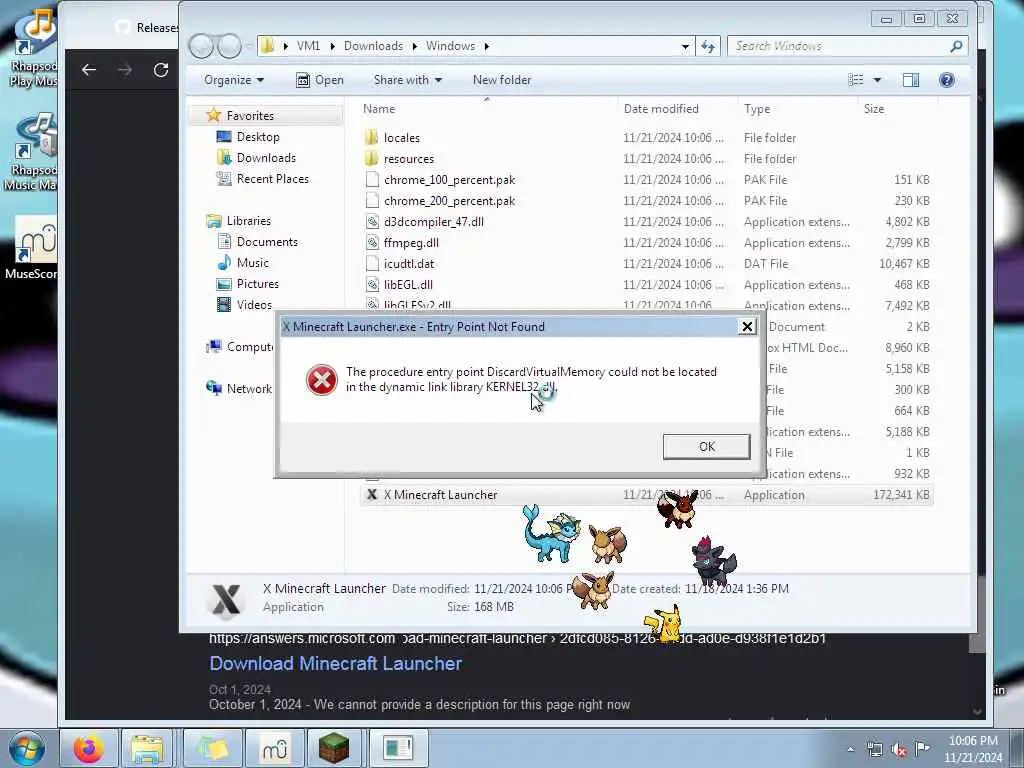The image size is (1024, 768).
Task: Select the locales folder
Action: pos(401,138)
